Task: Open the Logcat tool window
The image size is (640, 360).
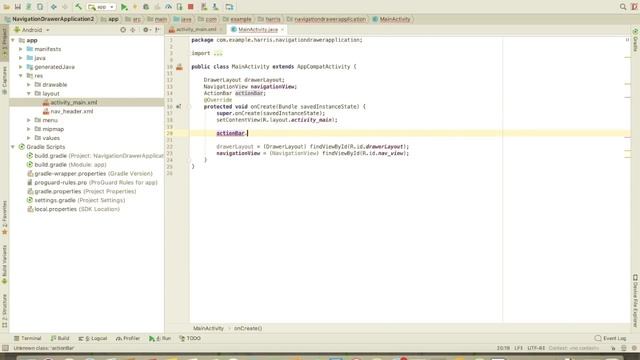Action: point(93,338)
